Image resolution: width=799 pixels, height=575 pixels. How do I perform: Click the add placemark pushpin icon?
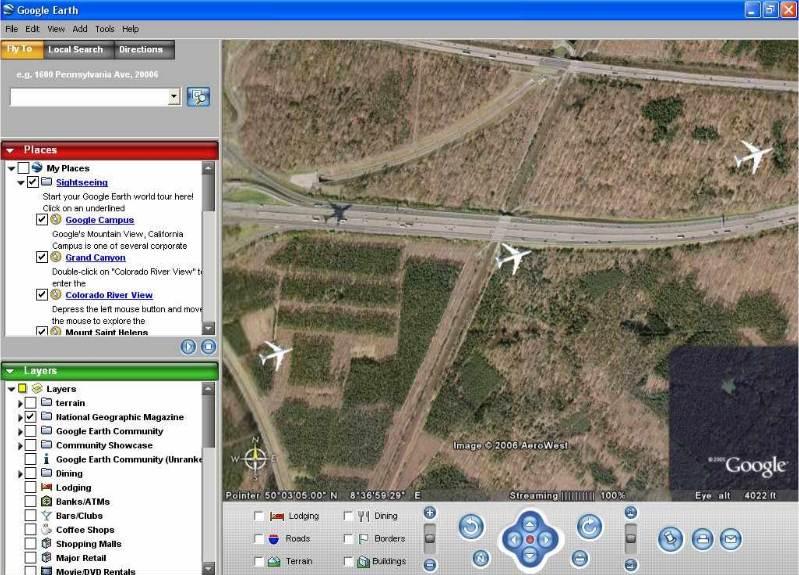(x=670, y=539)
